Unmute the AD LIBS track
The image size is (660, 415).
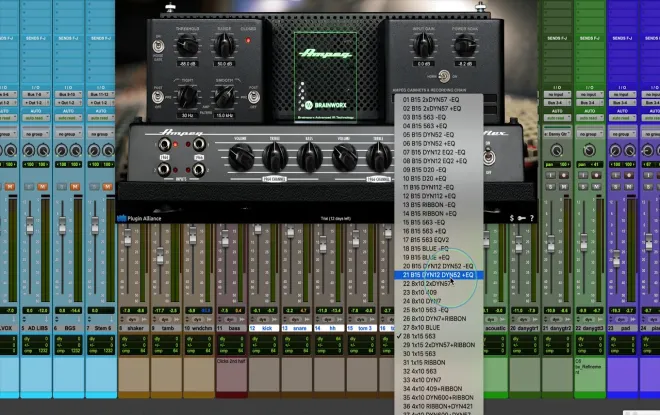pos(42,186)
